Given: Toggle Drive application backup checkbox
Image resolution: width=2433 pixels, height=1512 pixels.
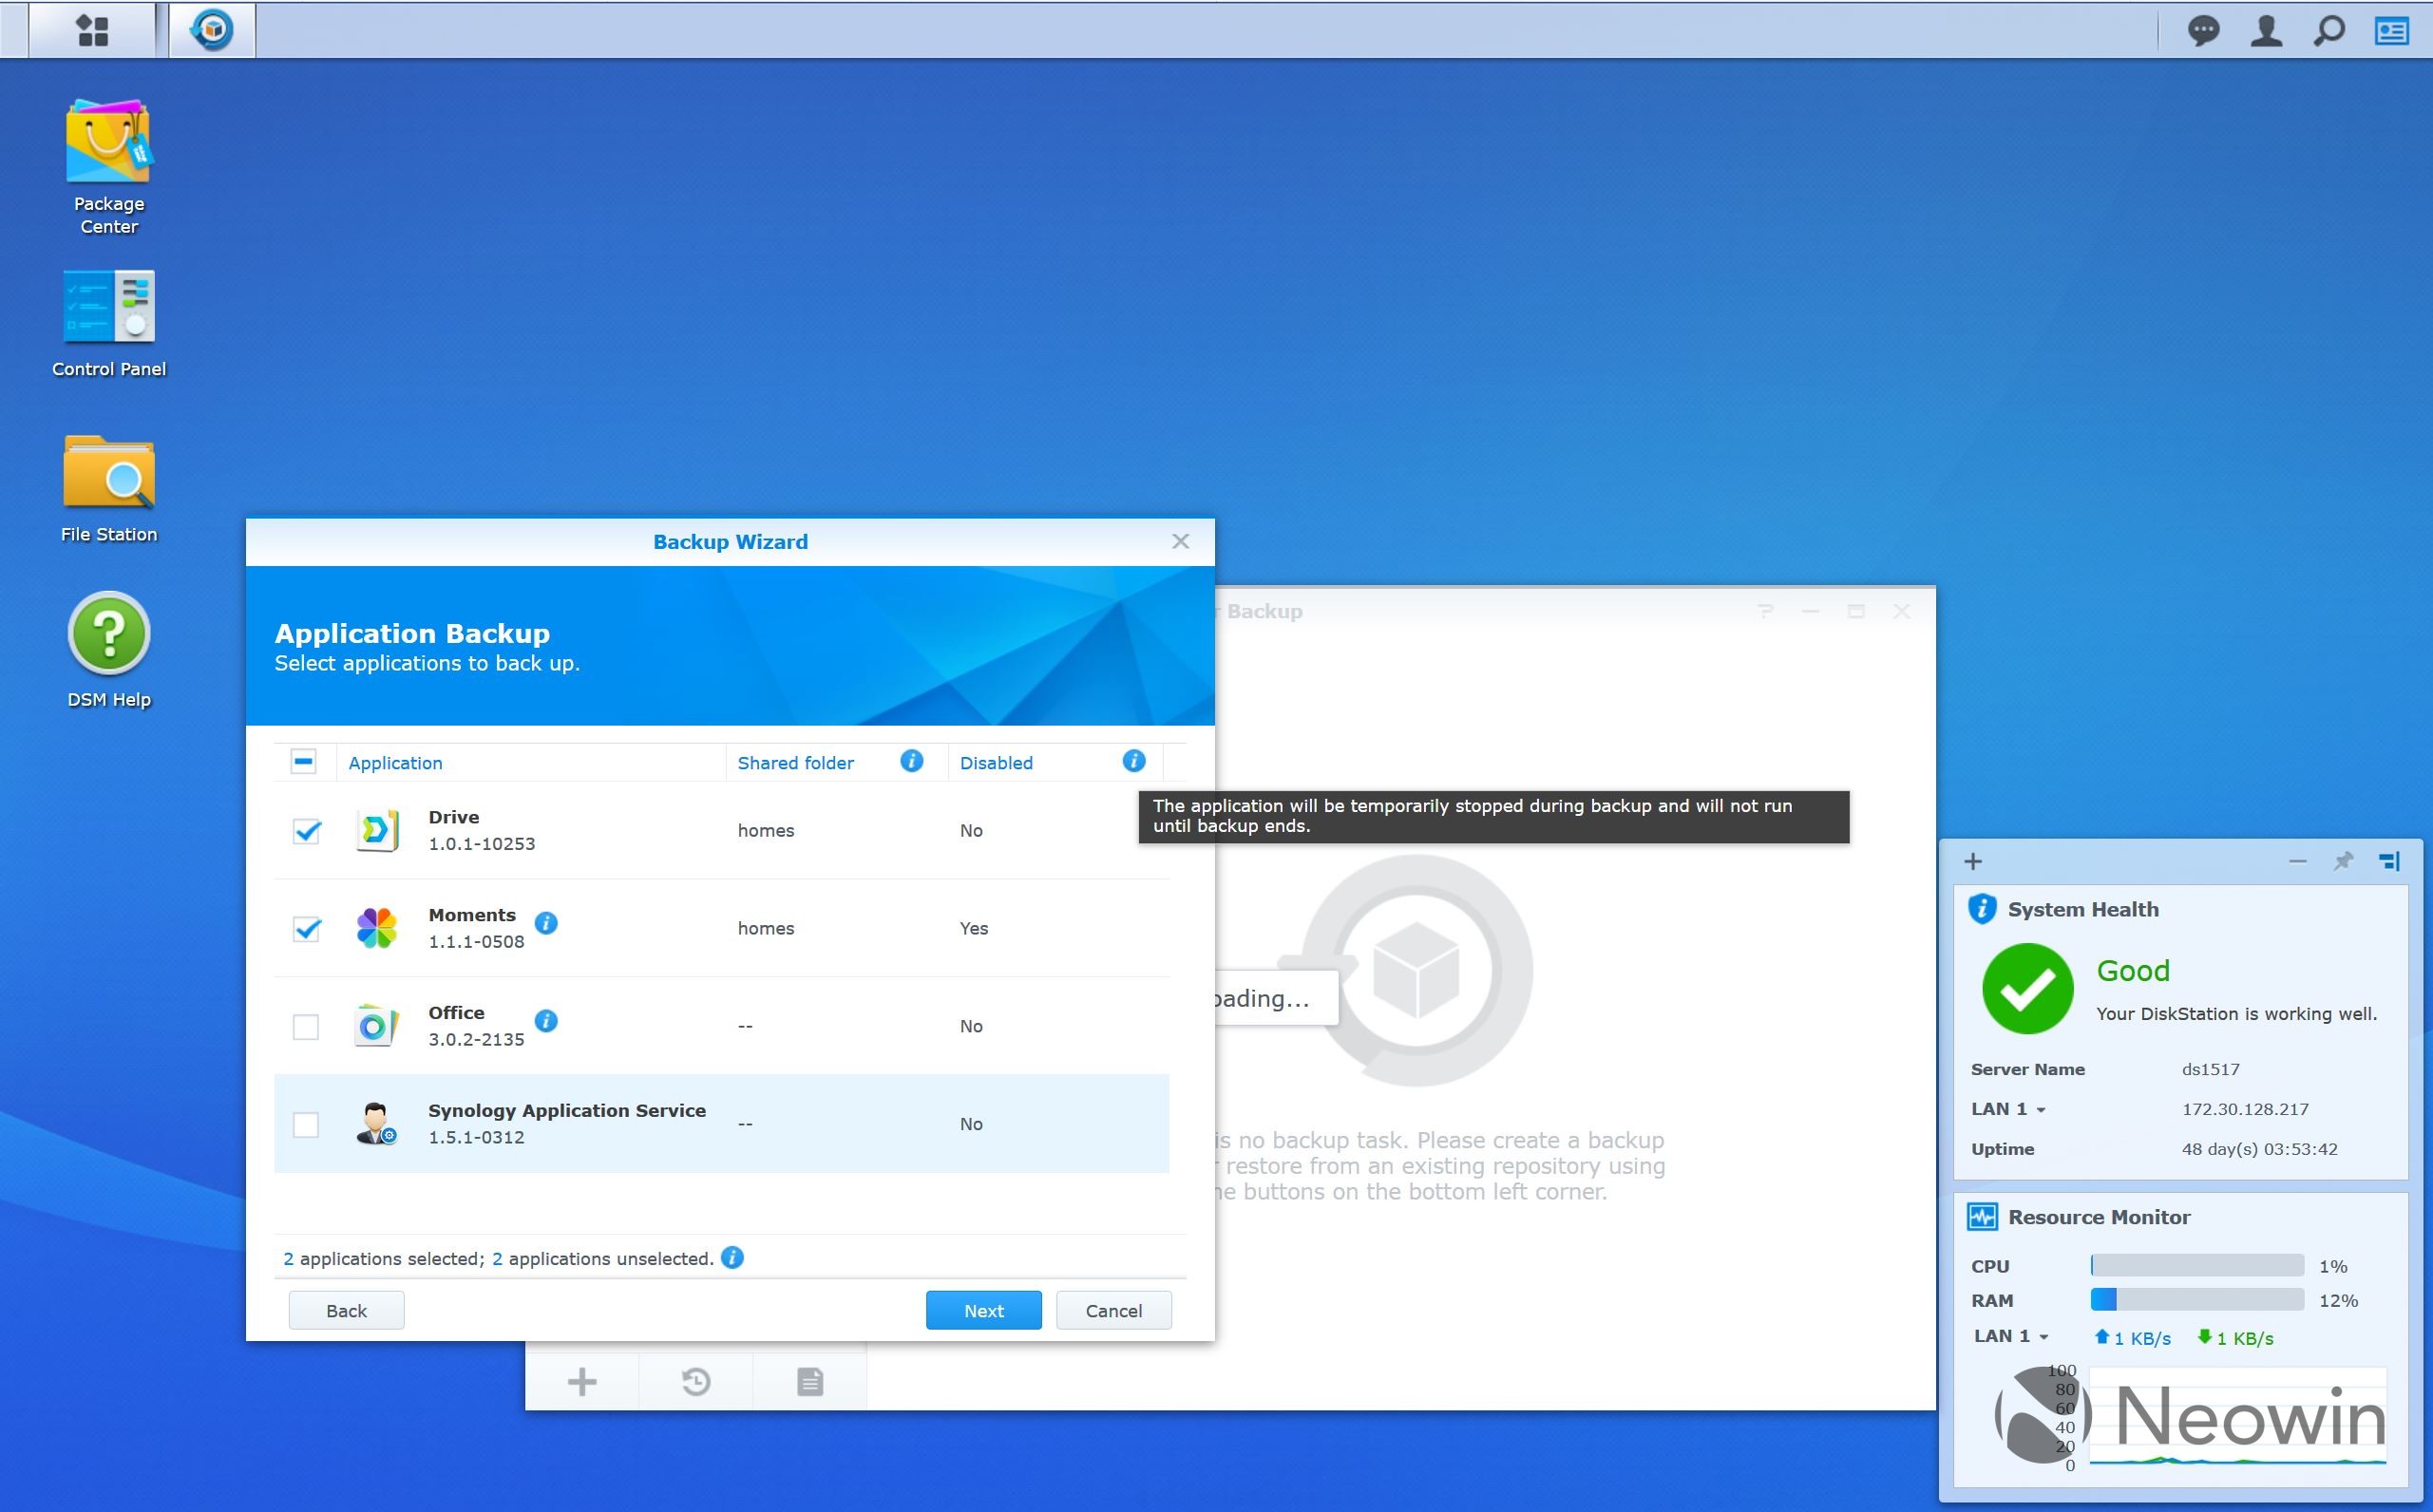Looking at the screenshot, I should pyautogui.click(x=305, y=831).
